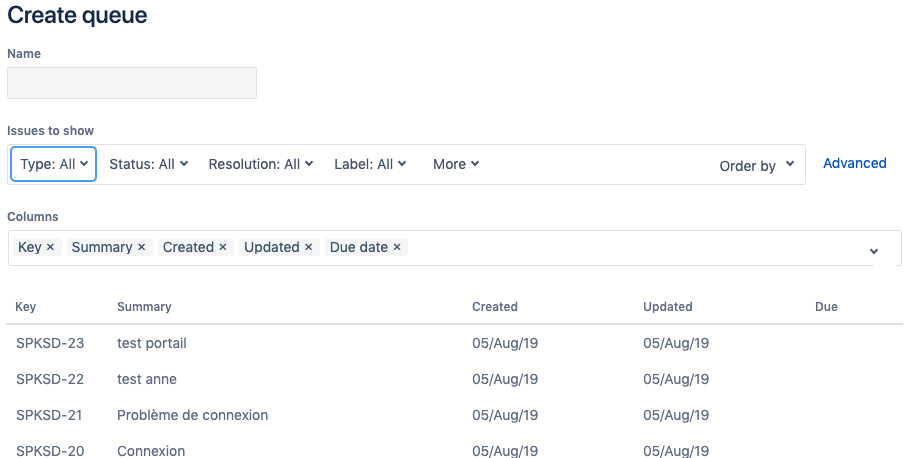920x458 pixels.
Task: Remove the Created column tag
Action: coord(222,247)
